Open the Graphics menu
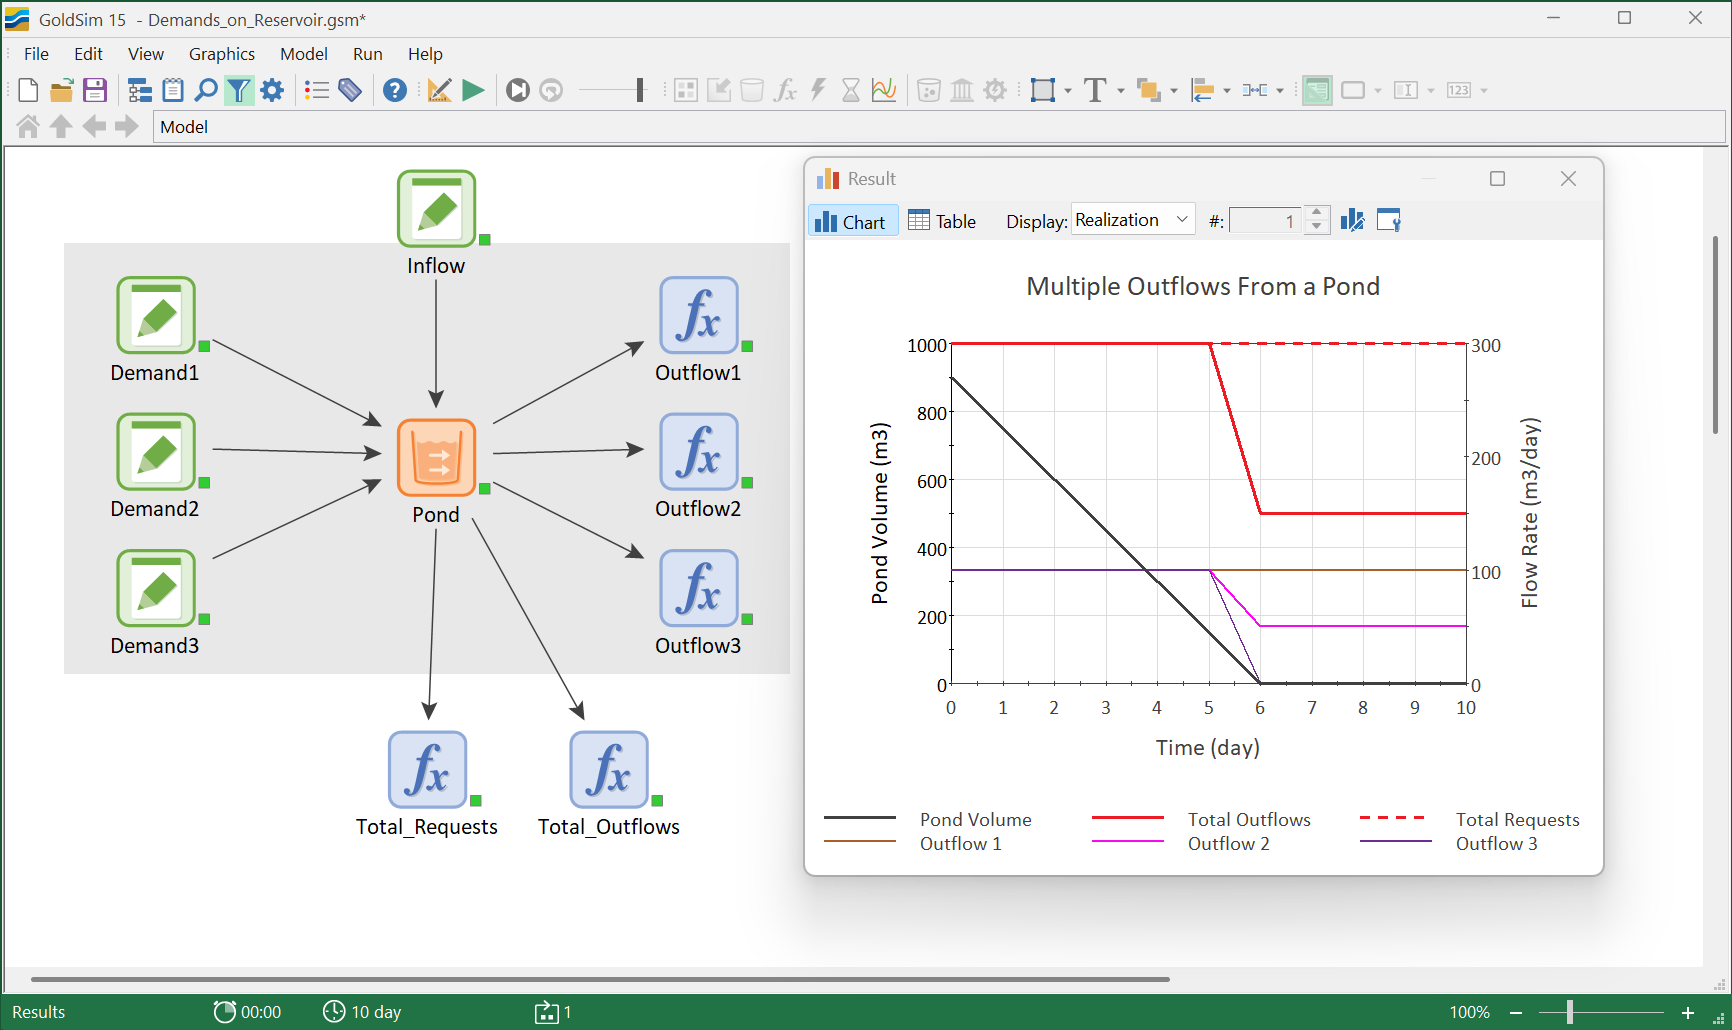The width and height of the screenshot is (1732, 1030). (222, 54)
